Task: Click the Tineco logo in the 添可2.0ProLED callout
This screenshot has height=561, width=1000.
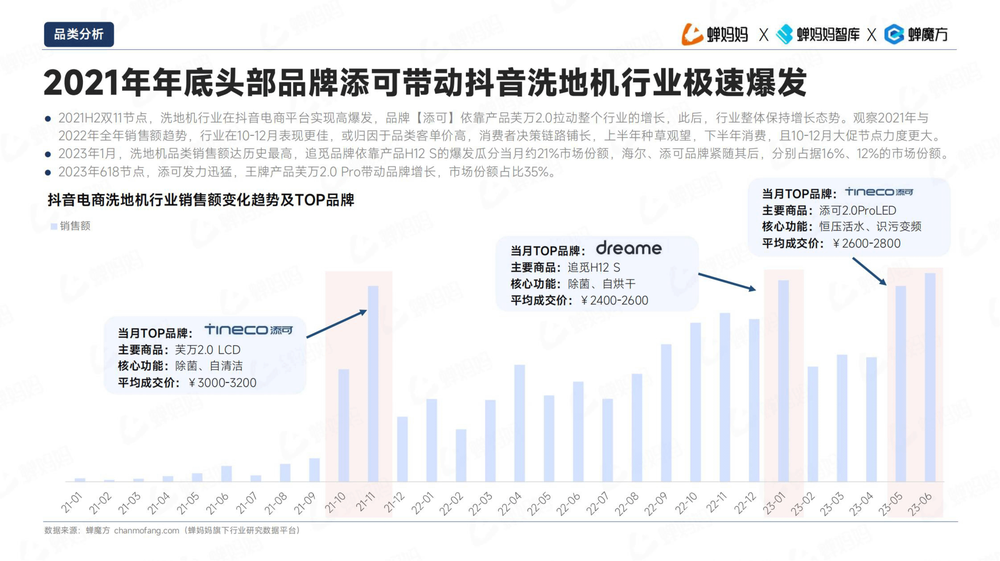Action: [x=879, y=192]
